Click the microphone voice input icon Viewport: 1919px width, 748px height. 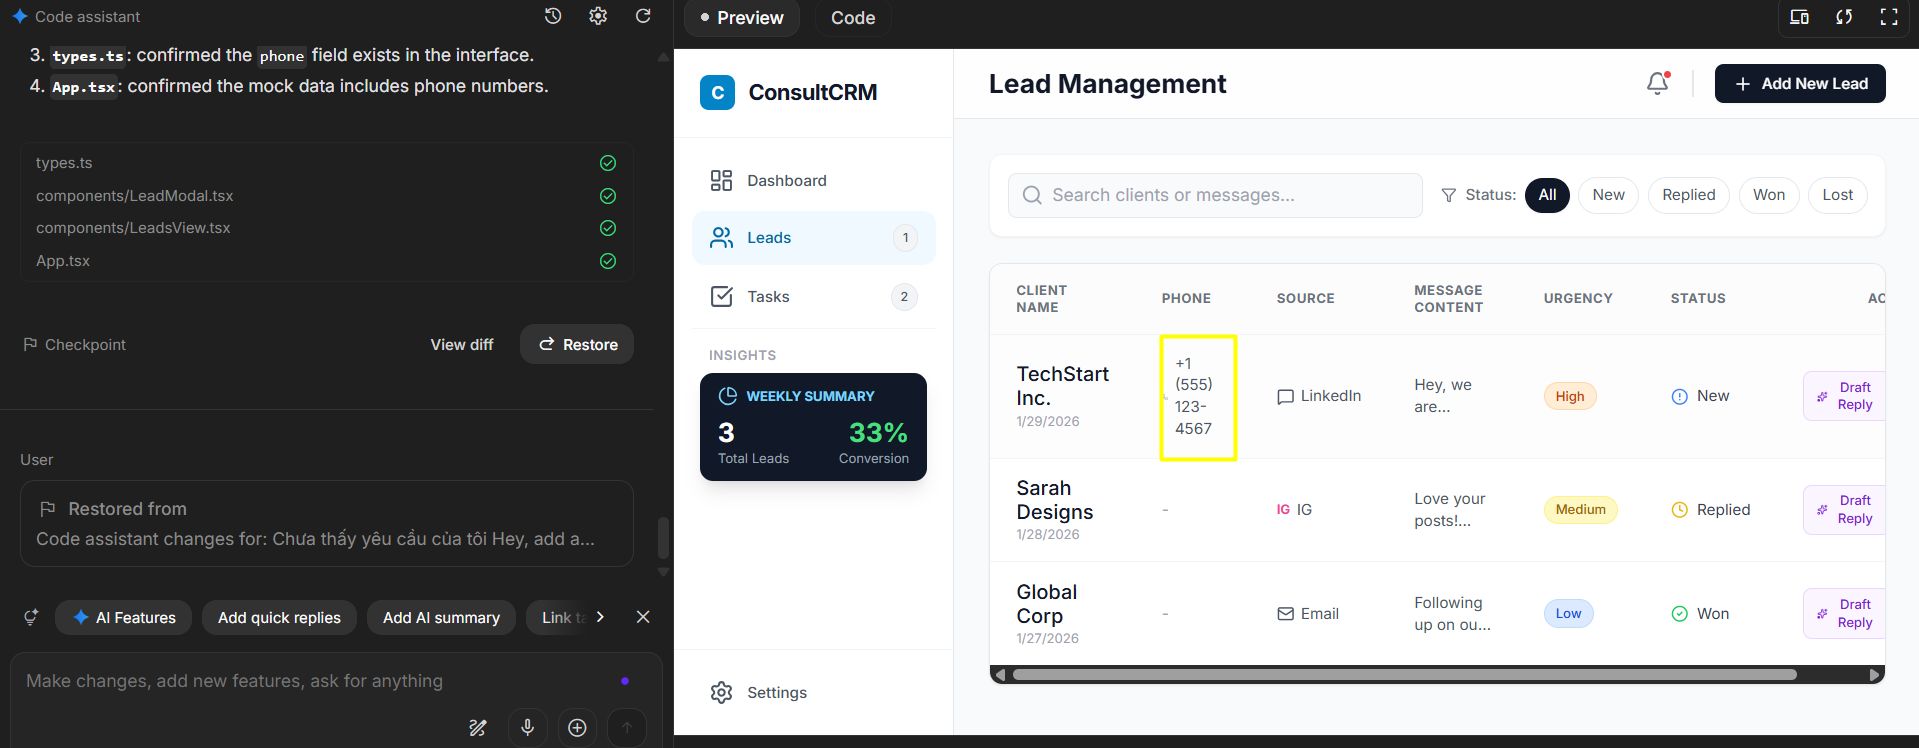pos(527,727)
